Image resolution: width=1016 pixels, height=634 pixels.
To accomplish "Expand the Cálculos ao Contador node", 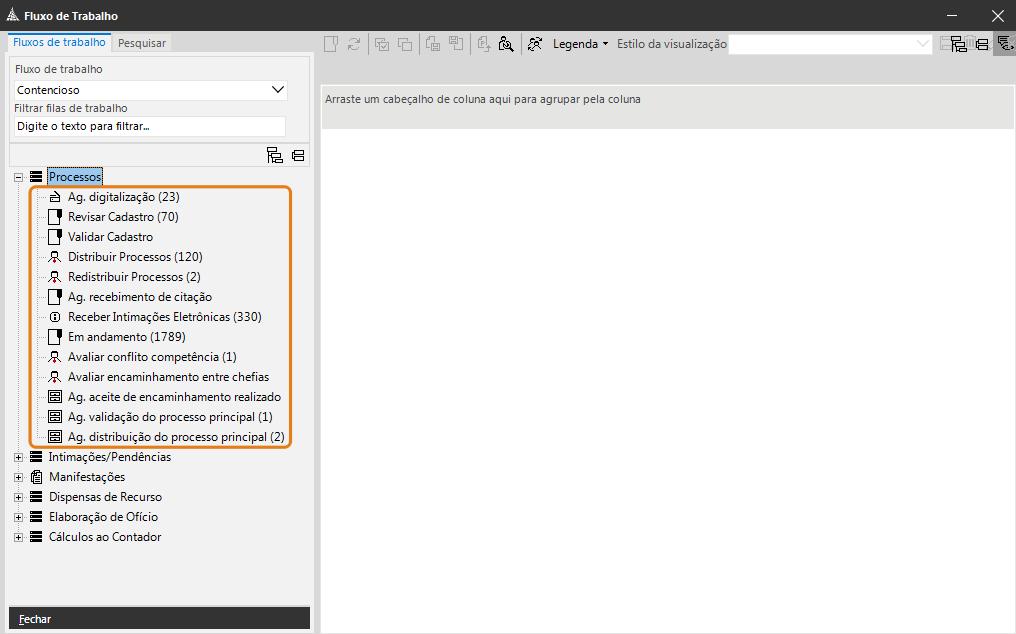I will 19,537.
